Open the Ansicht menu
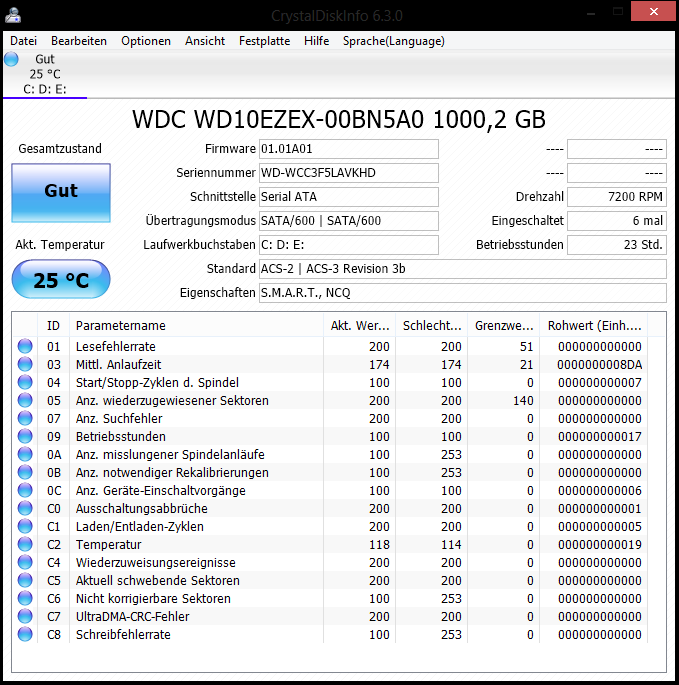 [x=205, y=41]
